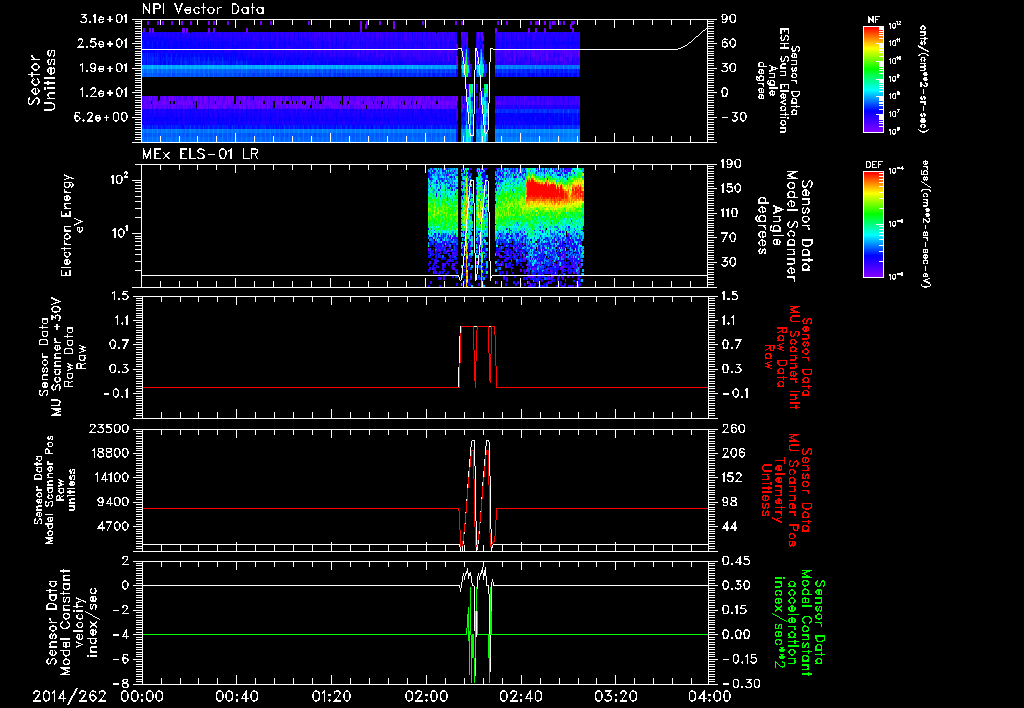Click the NF color bar
This screenshot has height=708, width=1024.
873,78
